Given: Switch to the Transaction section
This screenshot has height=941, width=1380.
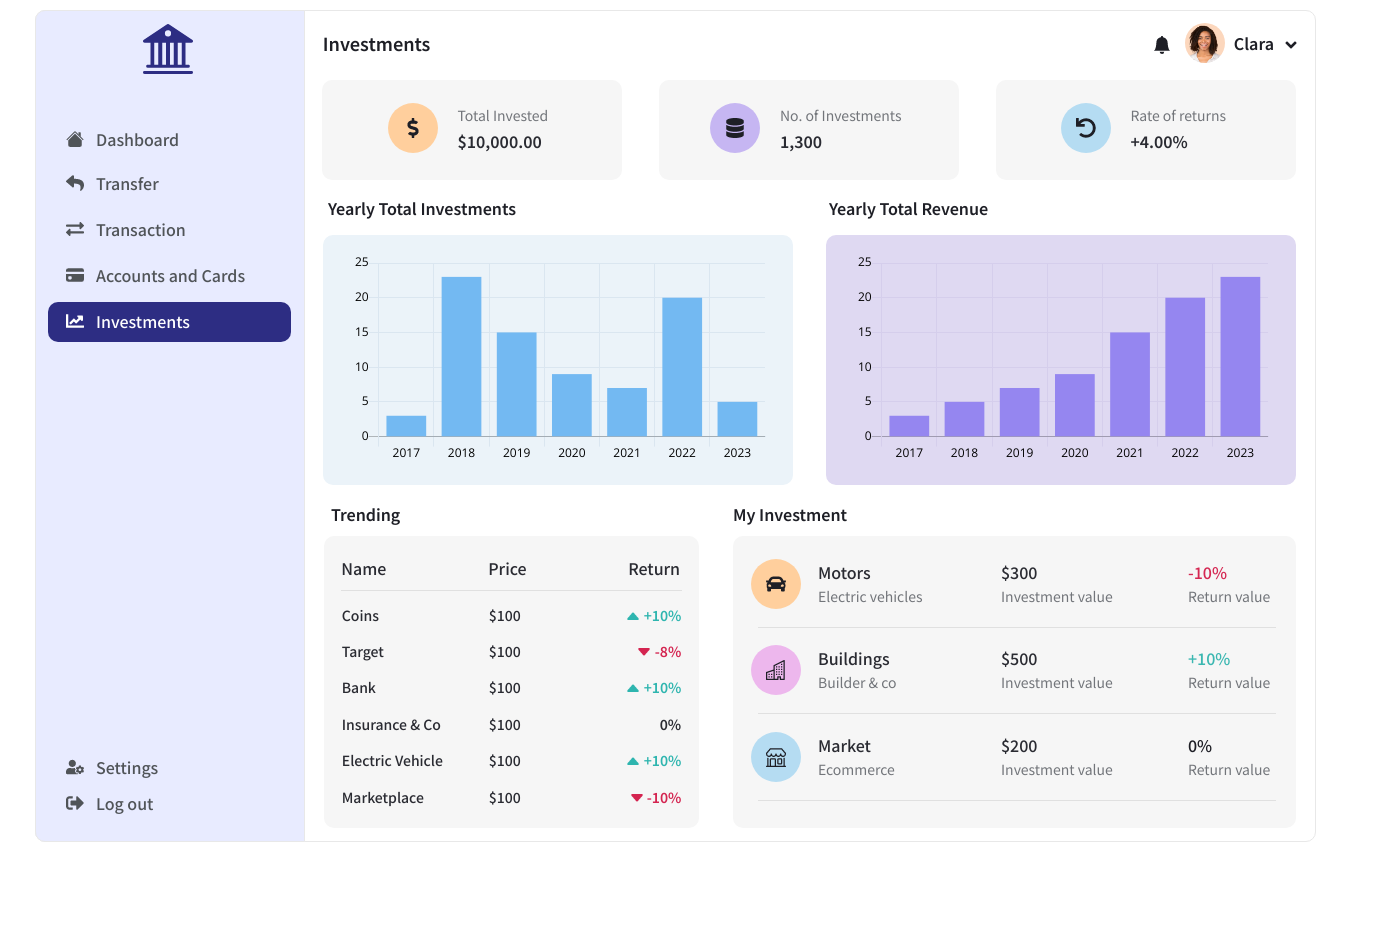Looking at the screenshot, I should (x=140, y=230).
